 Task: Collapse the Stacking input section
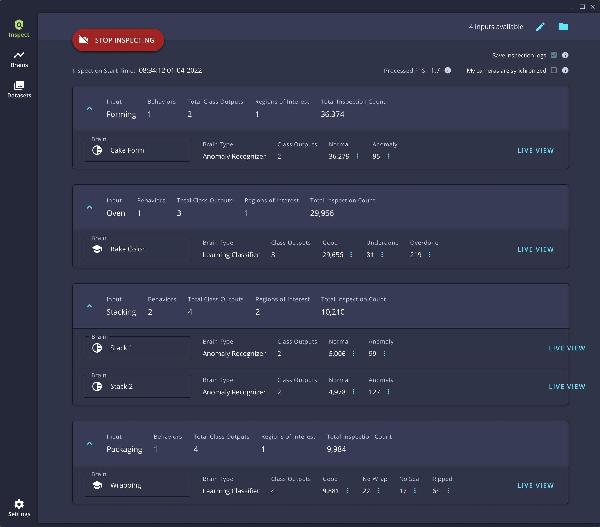pyautogui.click(x=89, y=306)
